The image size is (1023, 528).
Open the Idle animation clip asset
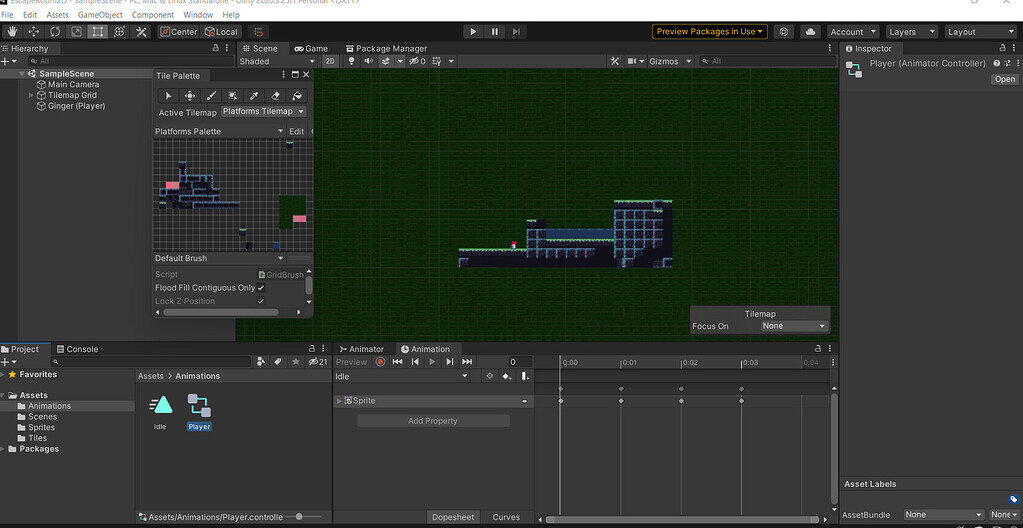pos(160,406)
